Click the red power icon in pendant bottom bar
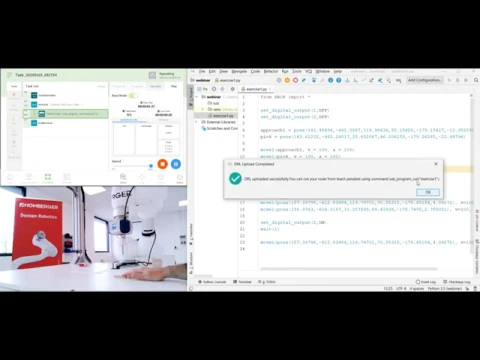The height and width of the screenshot is (360, 480). coord(180,177)
